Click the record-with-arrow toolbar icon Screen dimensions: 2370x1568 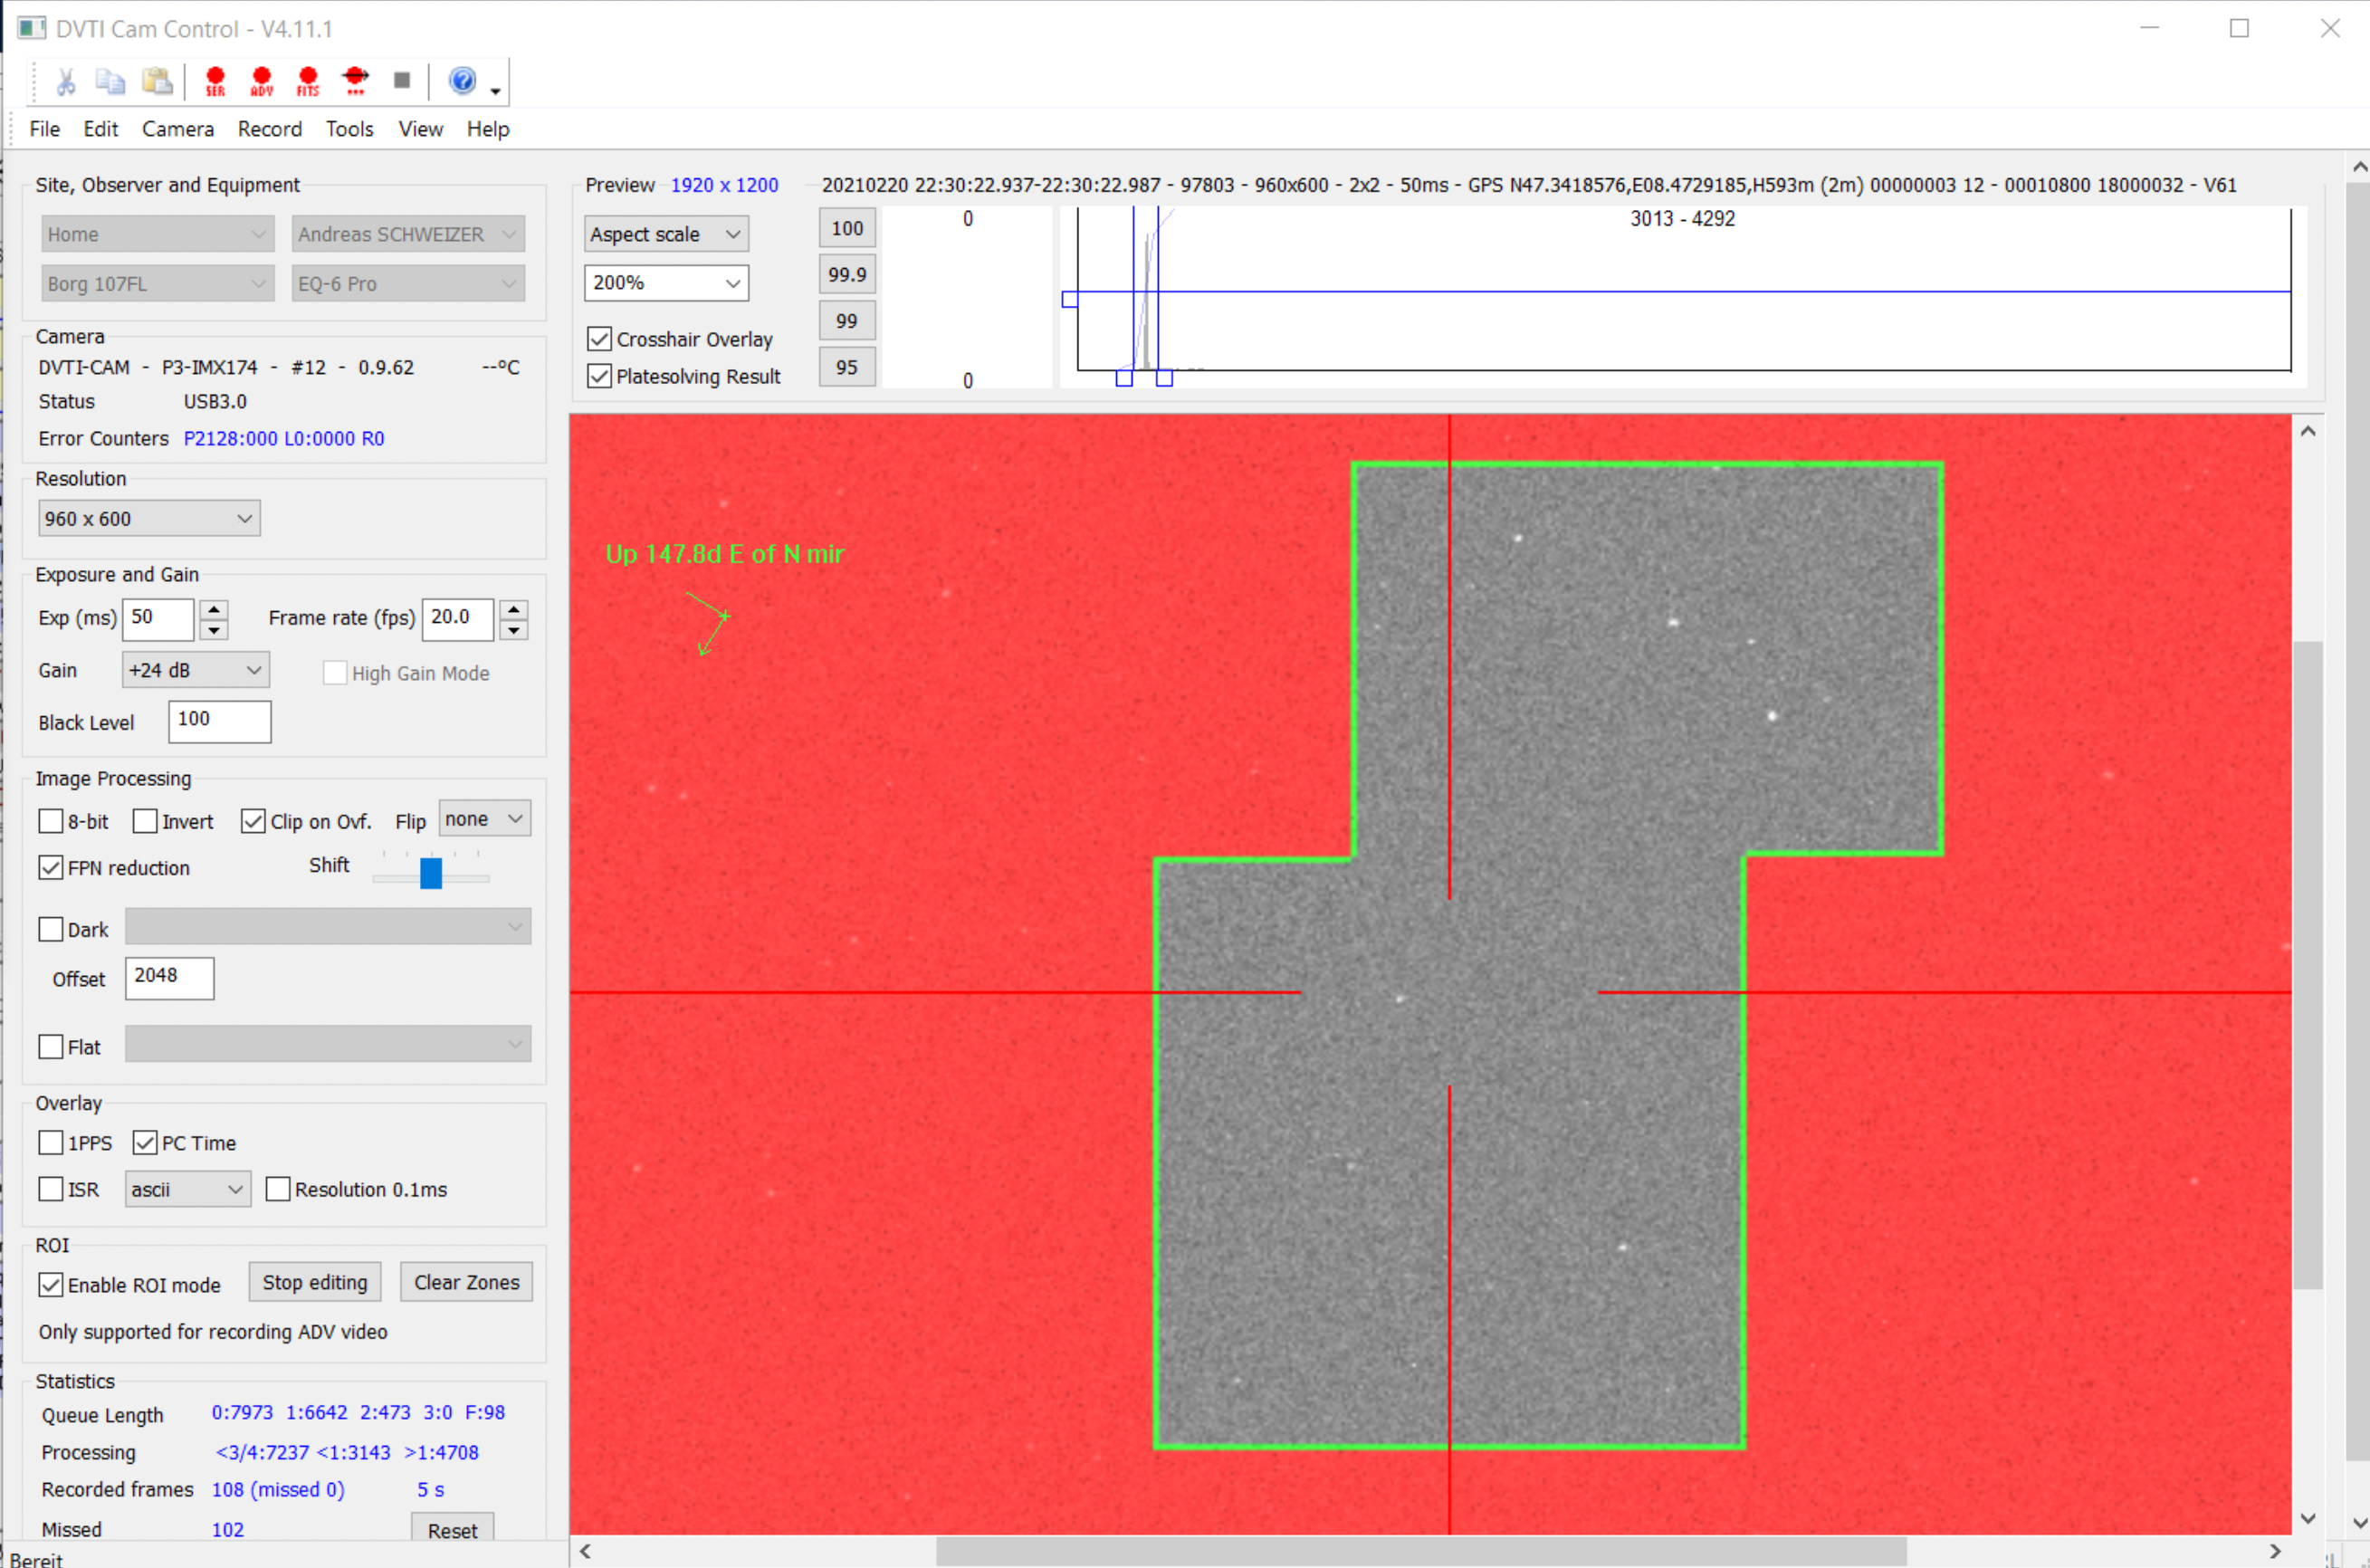[355, 80]
